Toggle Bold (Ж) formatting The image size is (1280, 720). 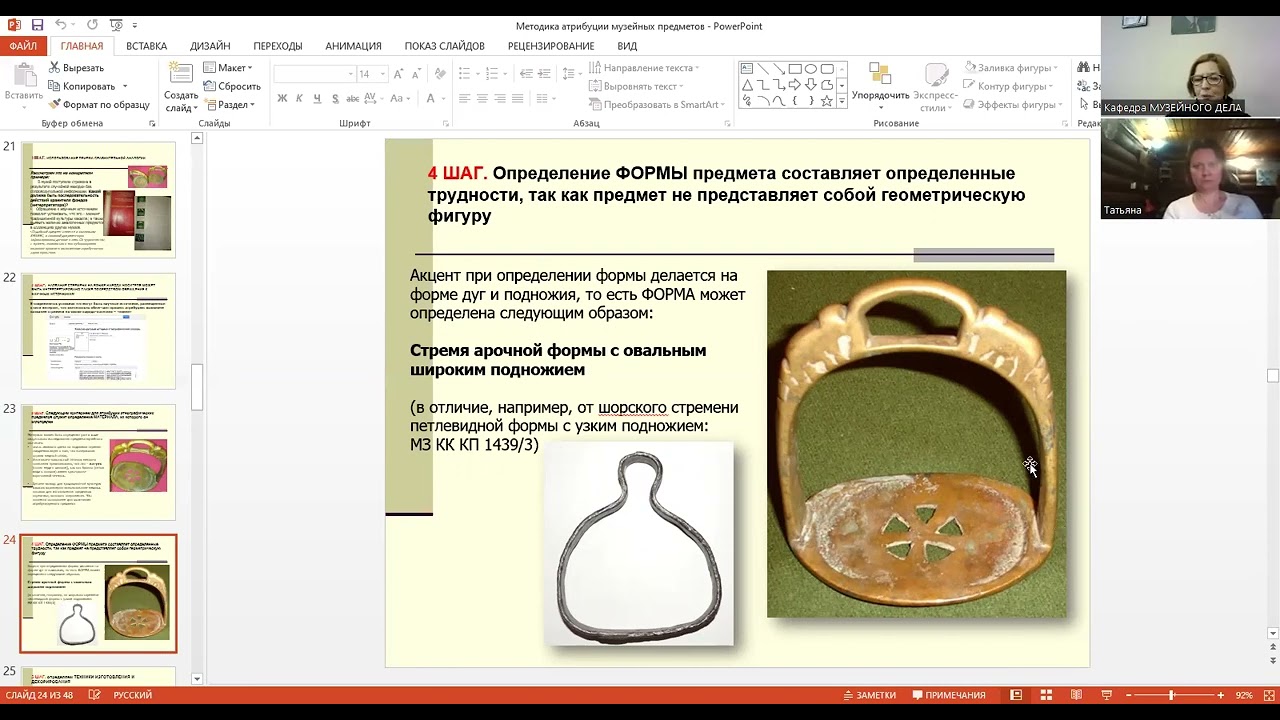(282, 98)
